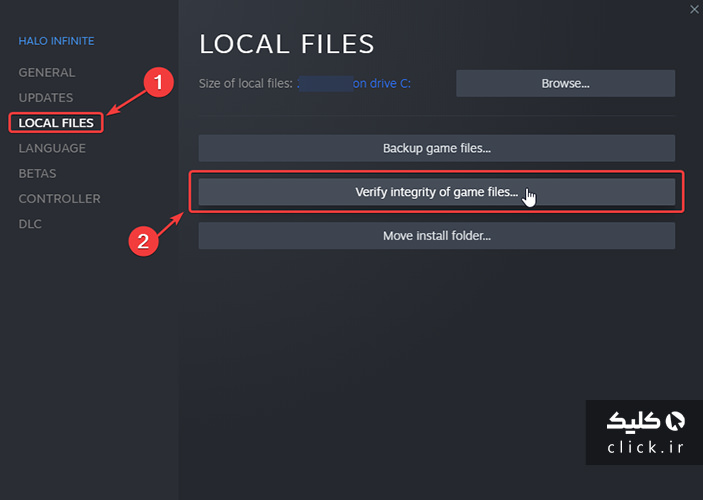Open the Language tab
Viewport: 703px width, 500px height.
pyautogui.click(x=52, y=148)
